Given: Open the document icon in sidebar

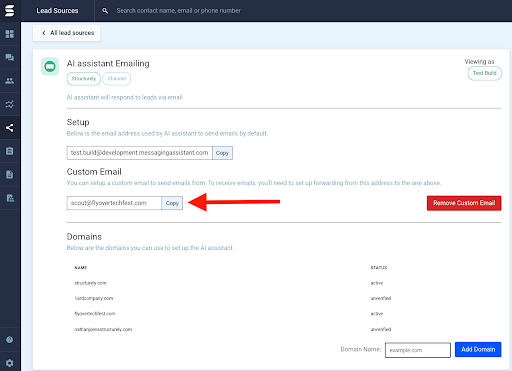Looking at the screenshot, I should point(10,175).
